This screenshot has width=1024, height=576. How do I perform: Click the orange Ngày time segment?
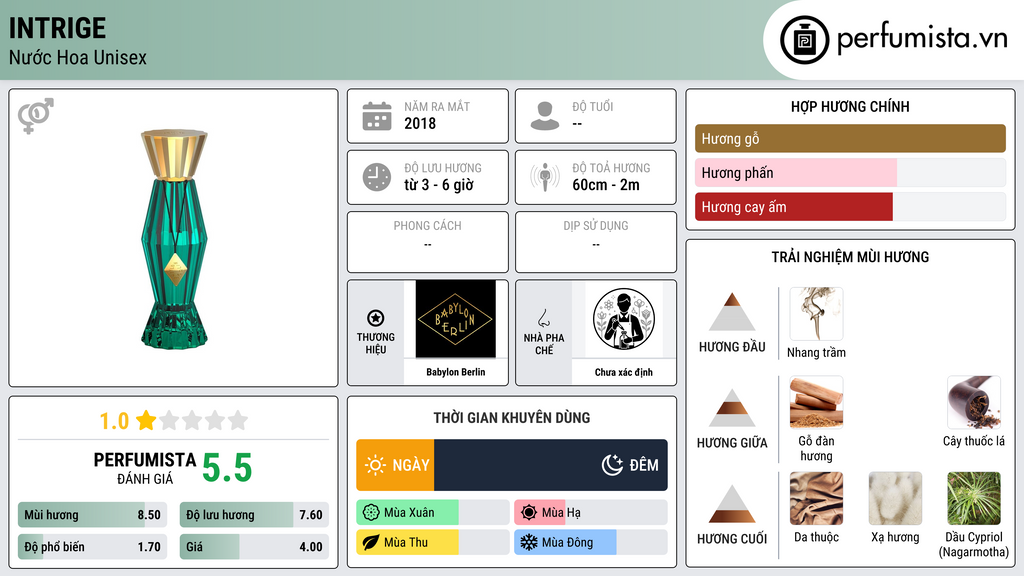click(x=395, y=465)
